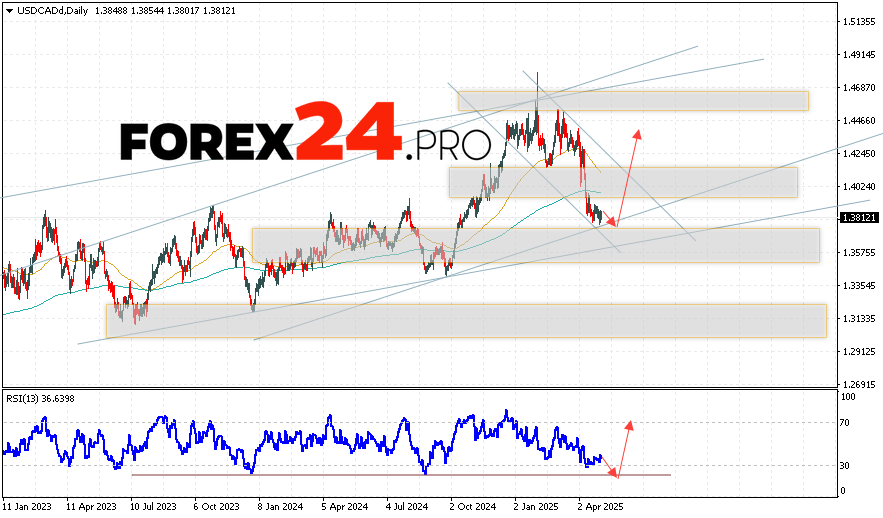Select the date label 6 Oct 2023

click(x=217, y=507)
